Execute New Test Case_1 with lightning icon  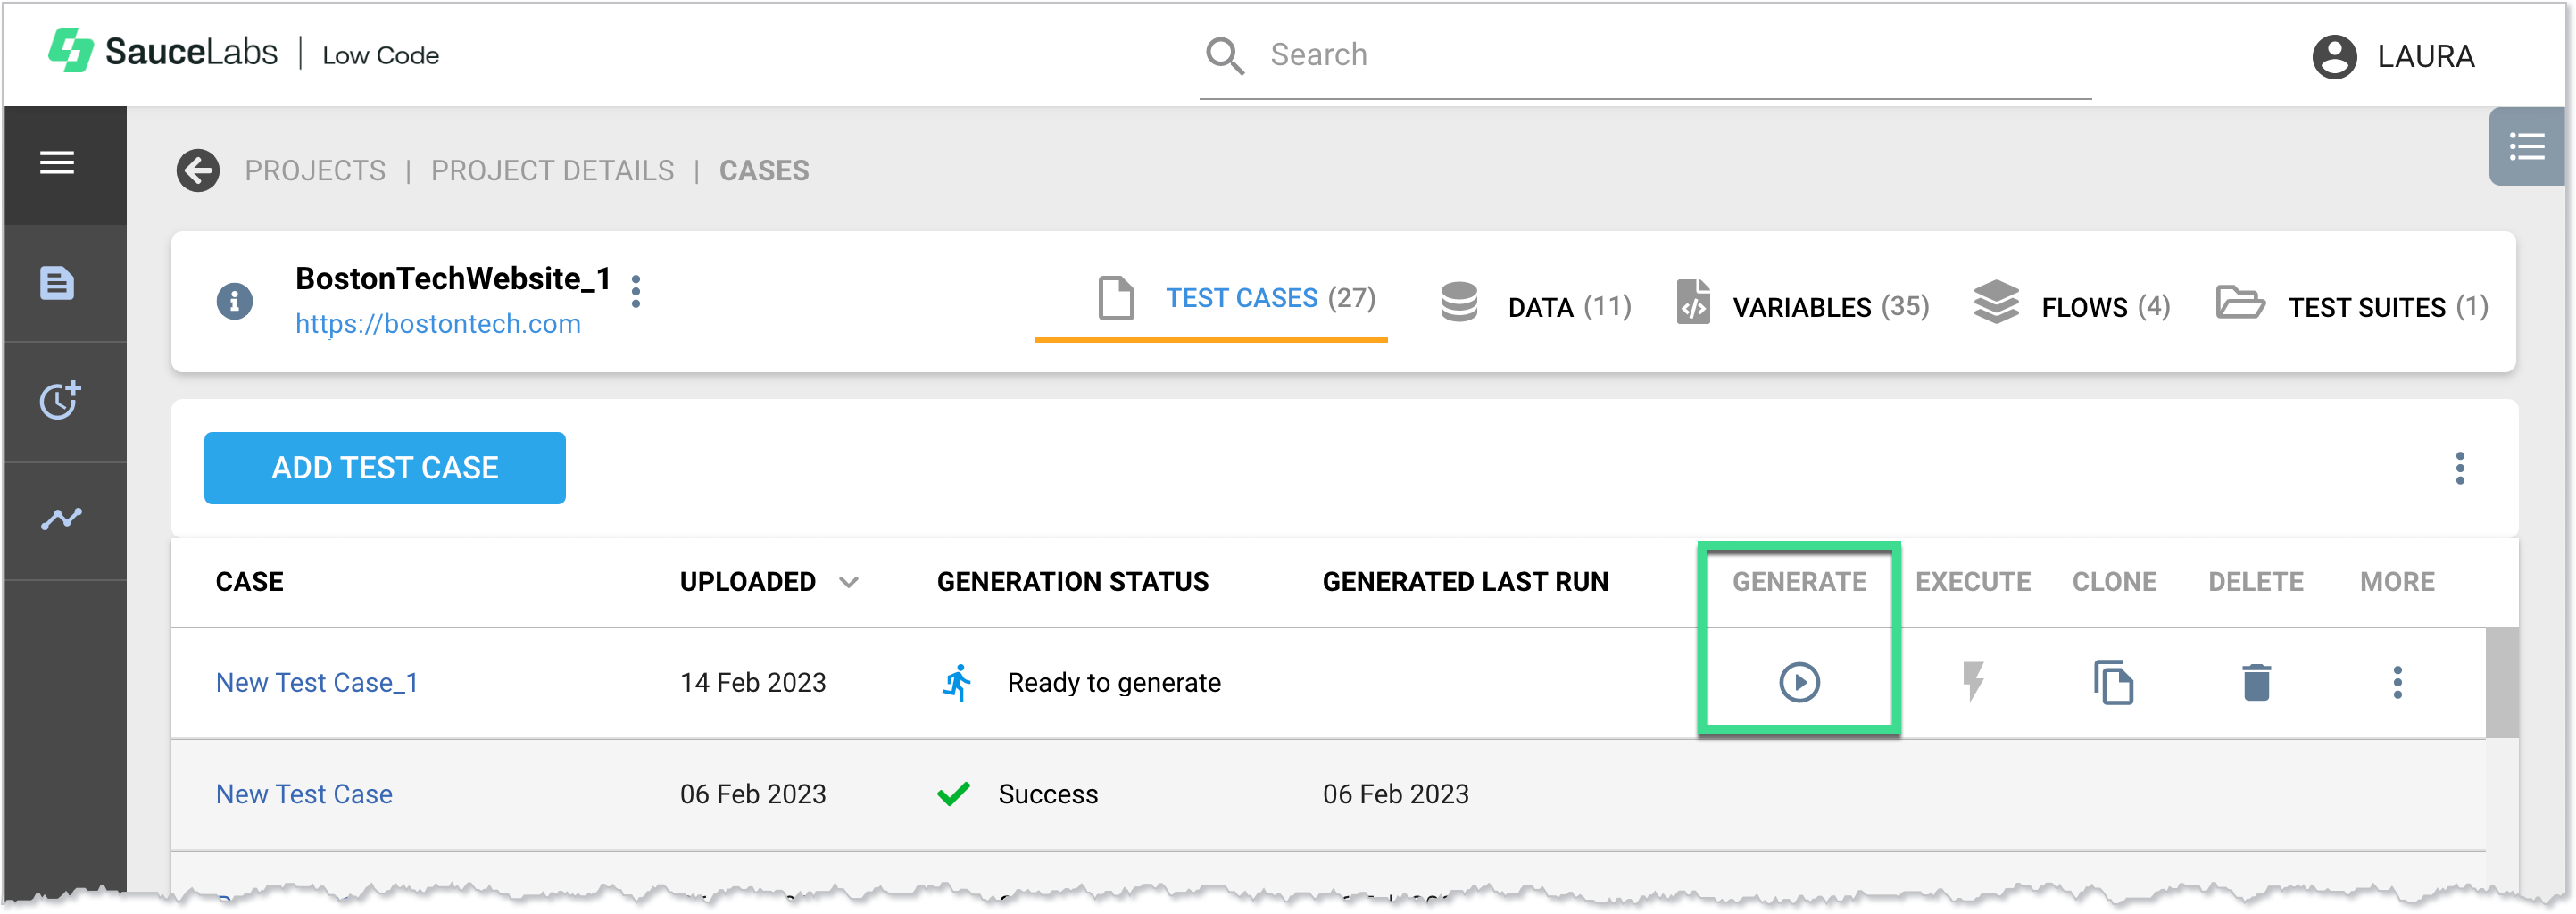pos(1972,682)
